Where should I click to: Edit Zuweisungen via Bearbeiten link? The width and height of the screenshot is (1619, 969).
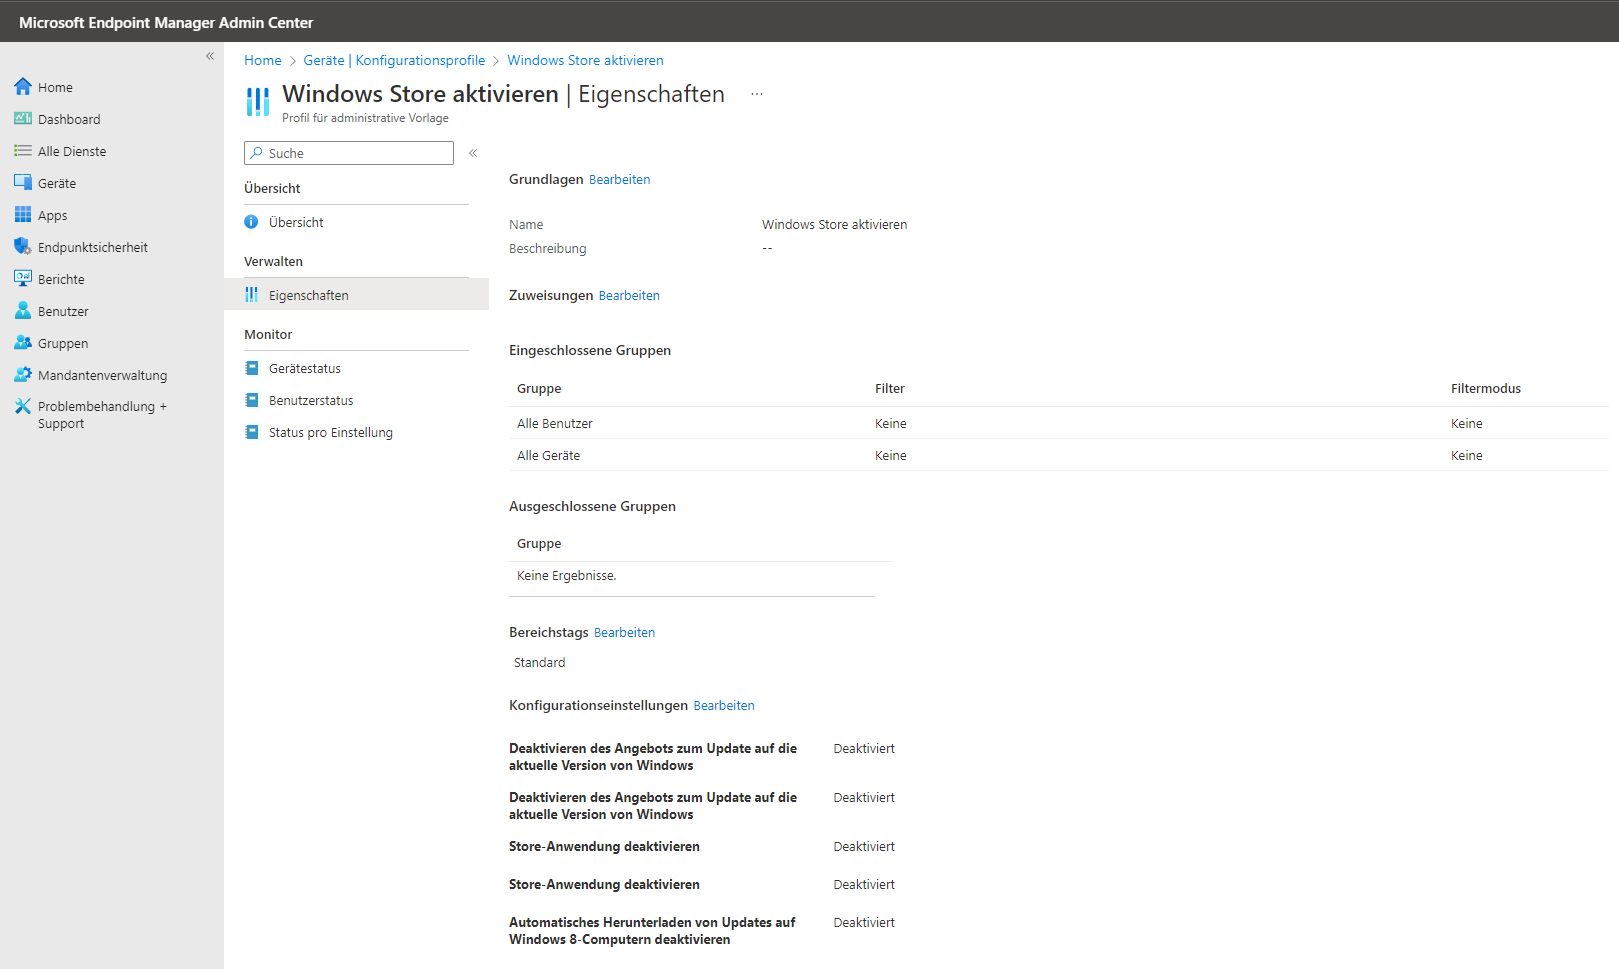pos(629,296)
